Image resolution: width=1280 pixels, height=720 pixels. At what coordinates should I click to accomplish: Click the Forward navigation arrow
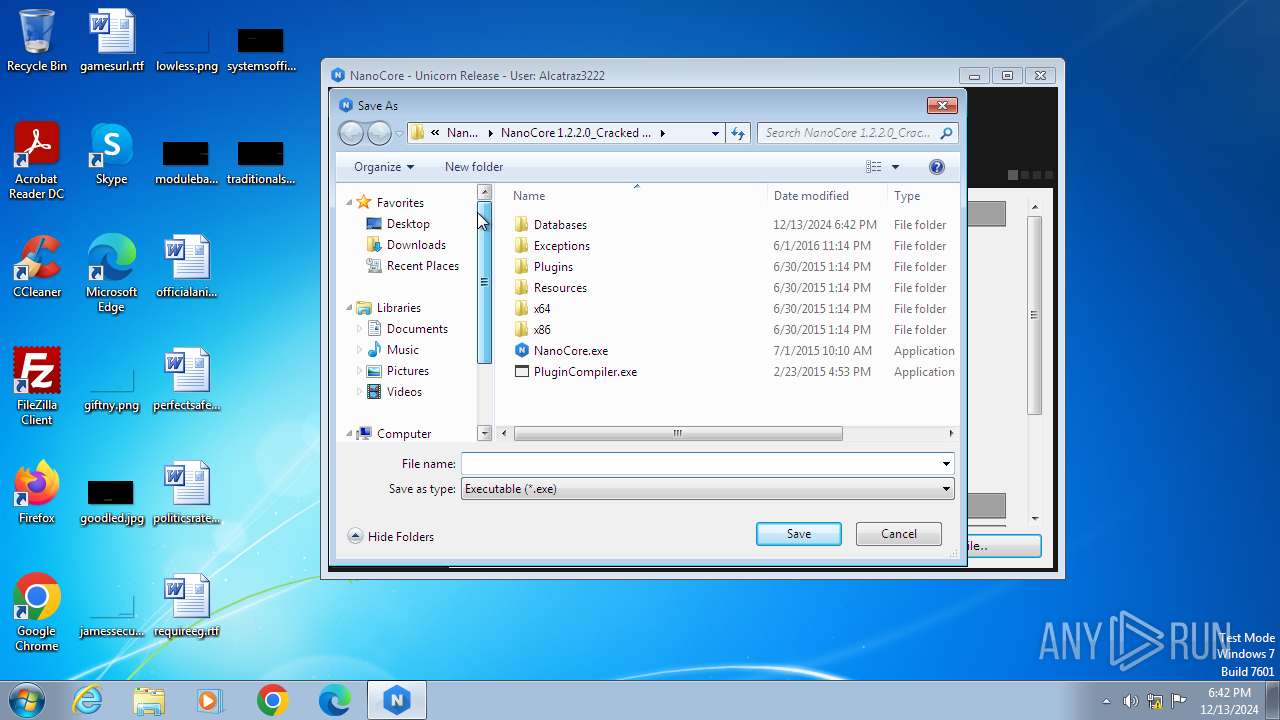click(x=379, y=133)
